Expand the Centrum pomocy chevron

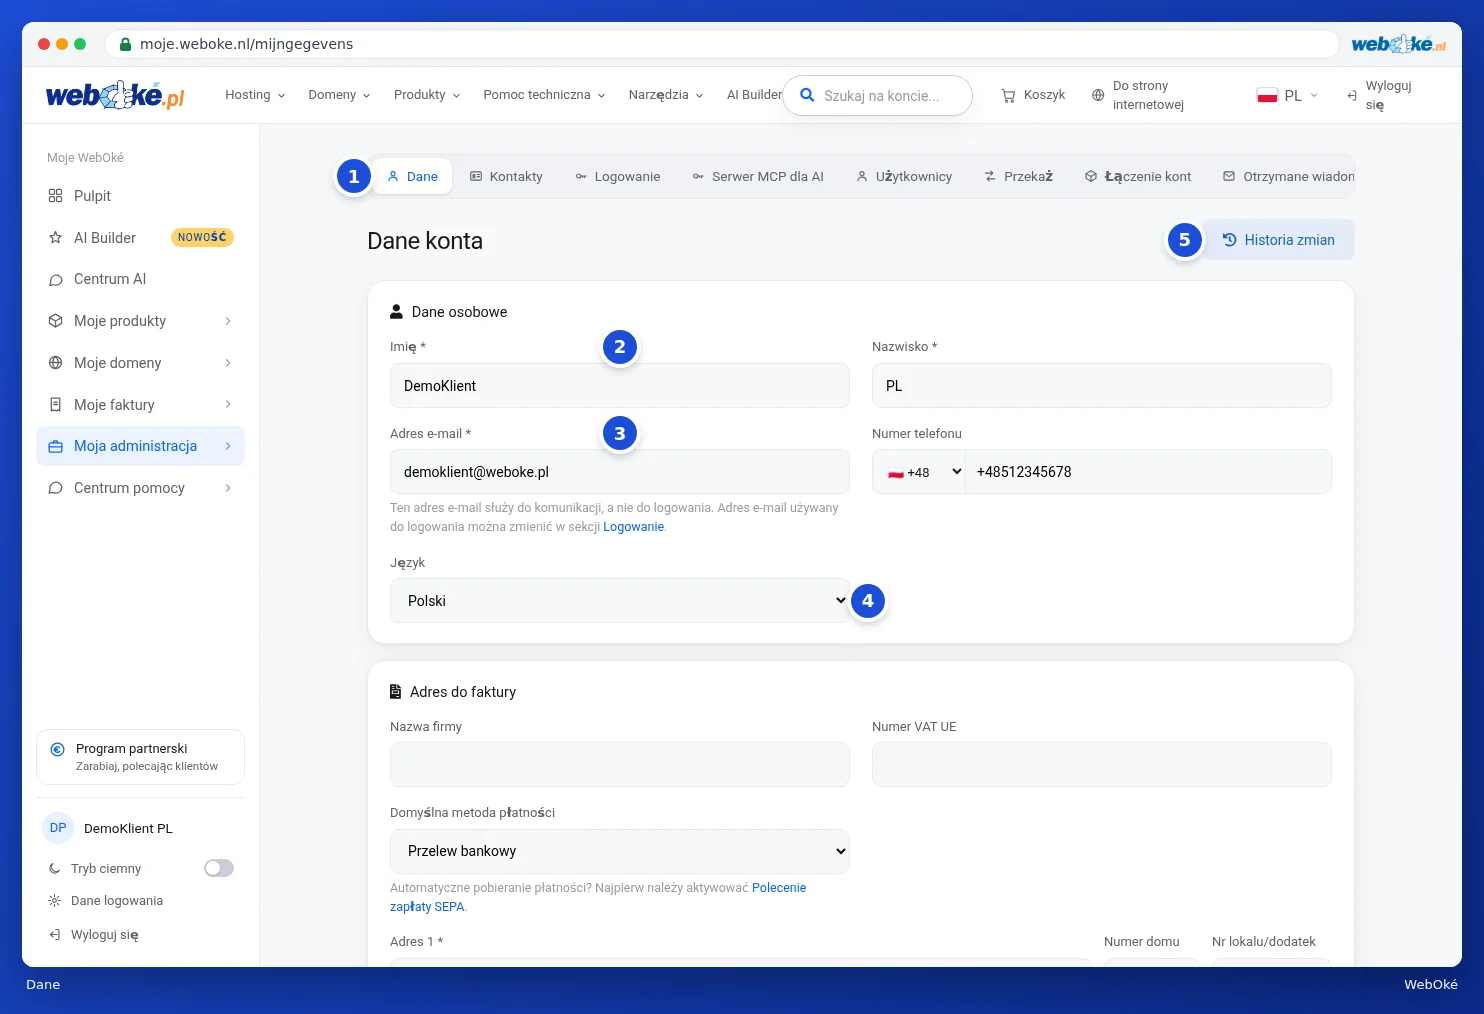228,488
